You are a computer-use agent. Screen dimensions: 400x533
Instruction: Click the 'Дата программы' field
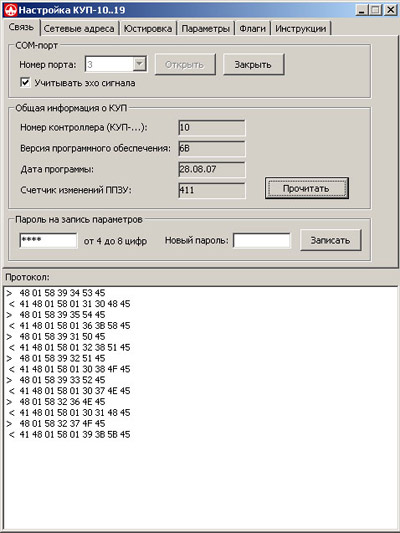click(211, 169)
